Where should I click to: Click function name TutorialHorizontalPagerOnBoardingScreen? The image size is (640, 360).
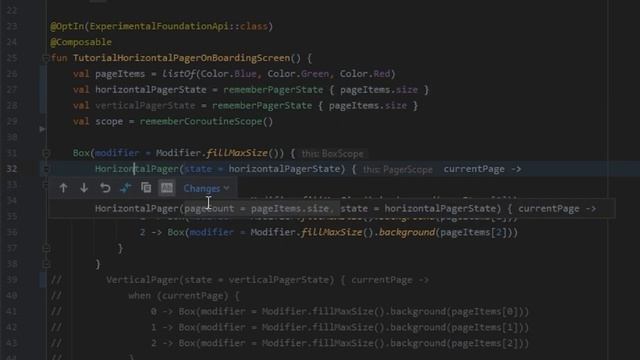(181, 58)
